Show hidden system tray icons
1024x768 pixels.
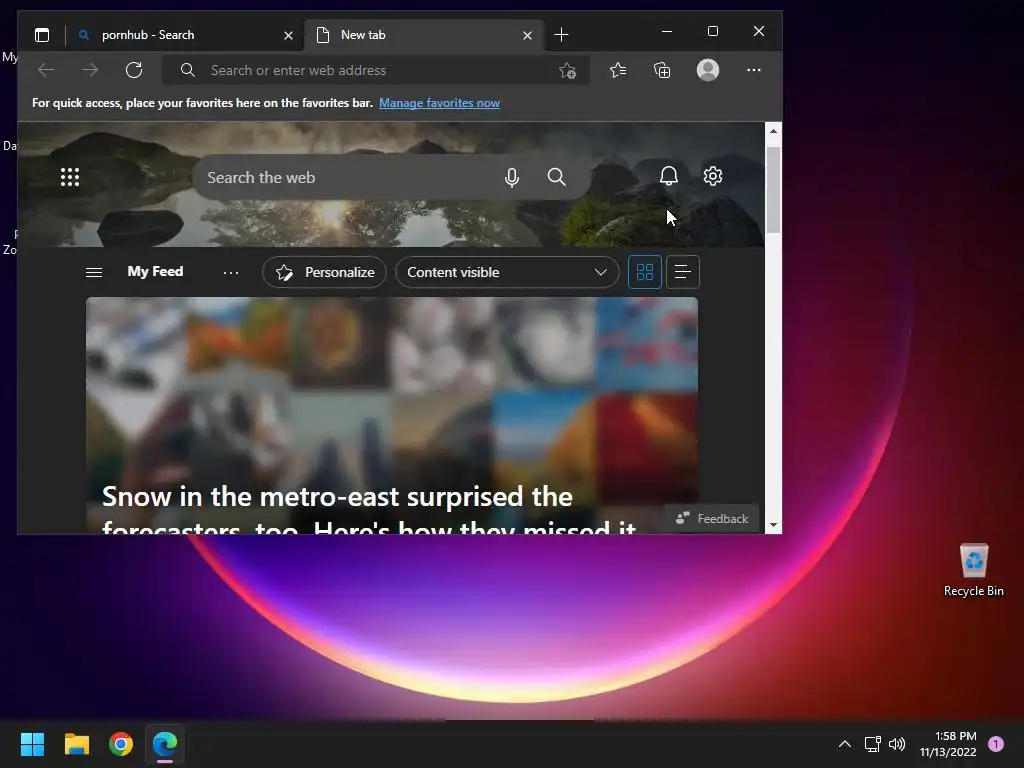point(844,744)
